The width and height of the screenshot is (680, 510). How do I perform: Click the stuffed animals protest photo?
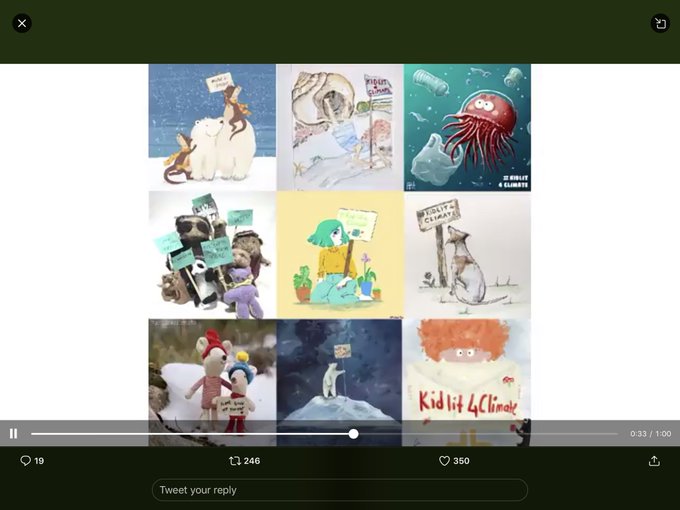click(212, 255)
